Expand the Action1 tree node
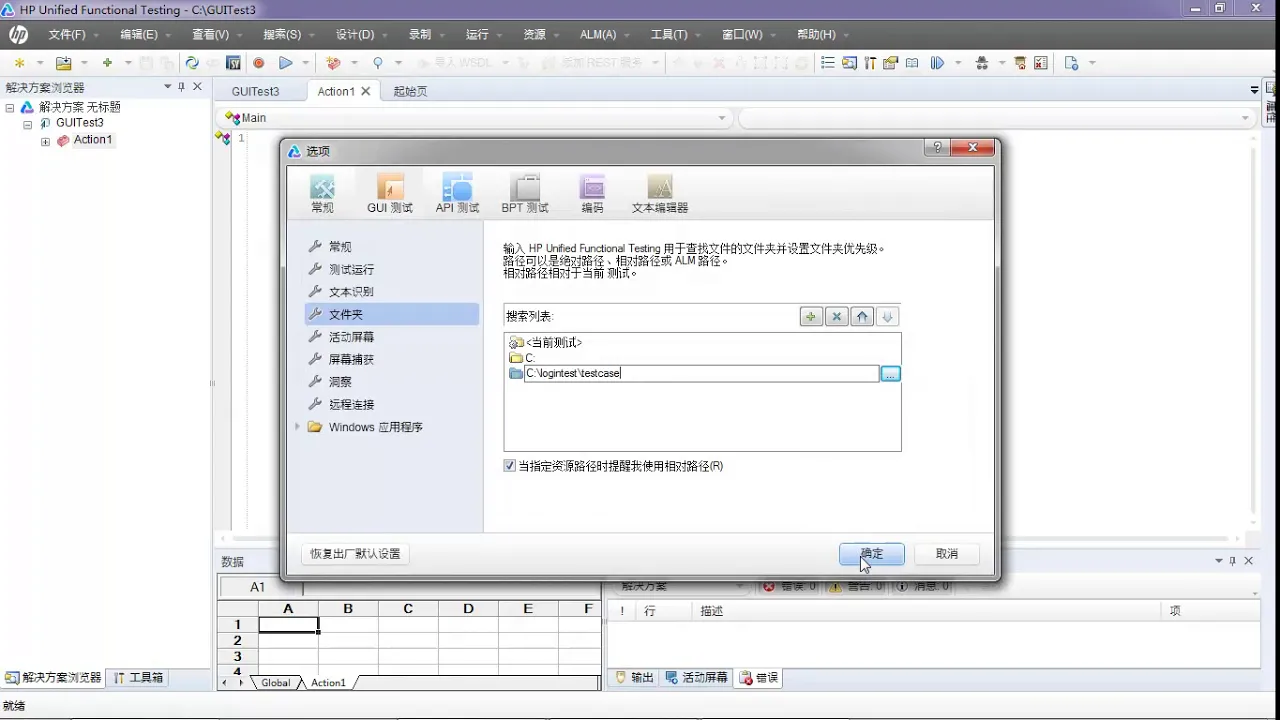This screenshot has width=1280, height=720. pyautogui.click(x=45, y=141)
